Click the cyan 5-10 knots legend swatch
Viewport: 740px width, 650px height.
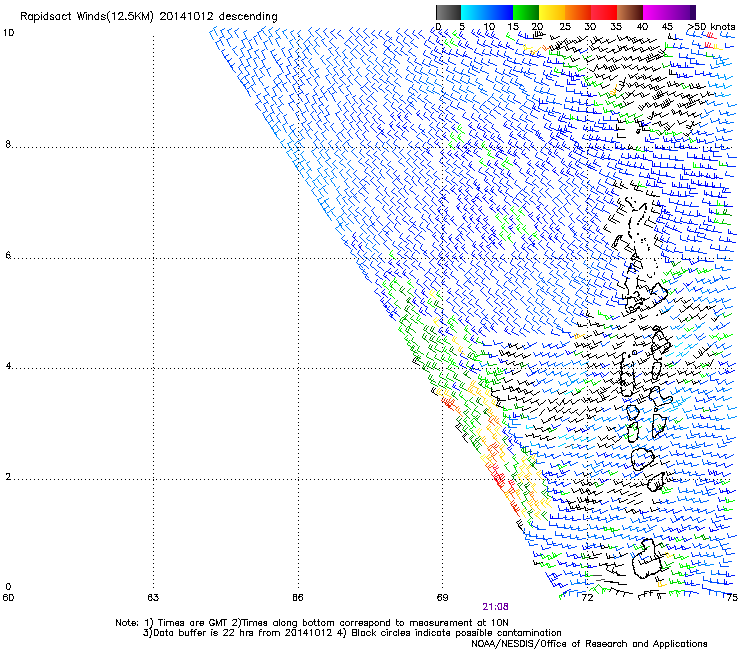[474, 12]
